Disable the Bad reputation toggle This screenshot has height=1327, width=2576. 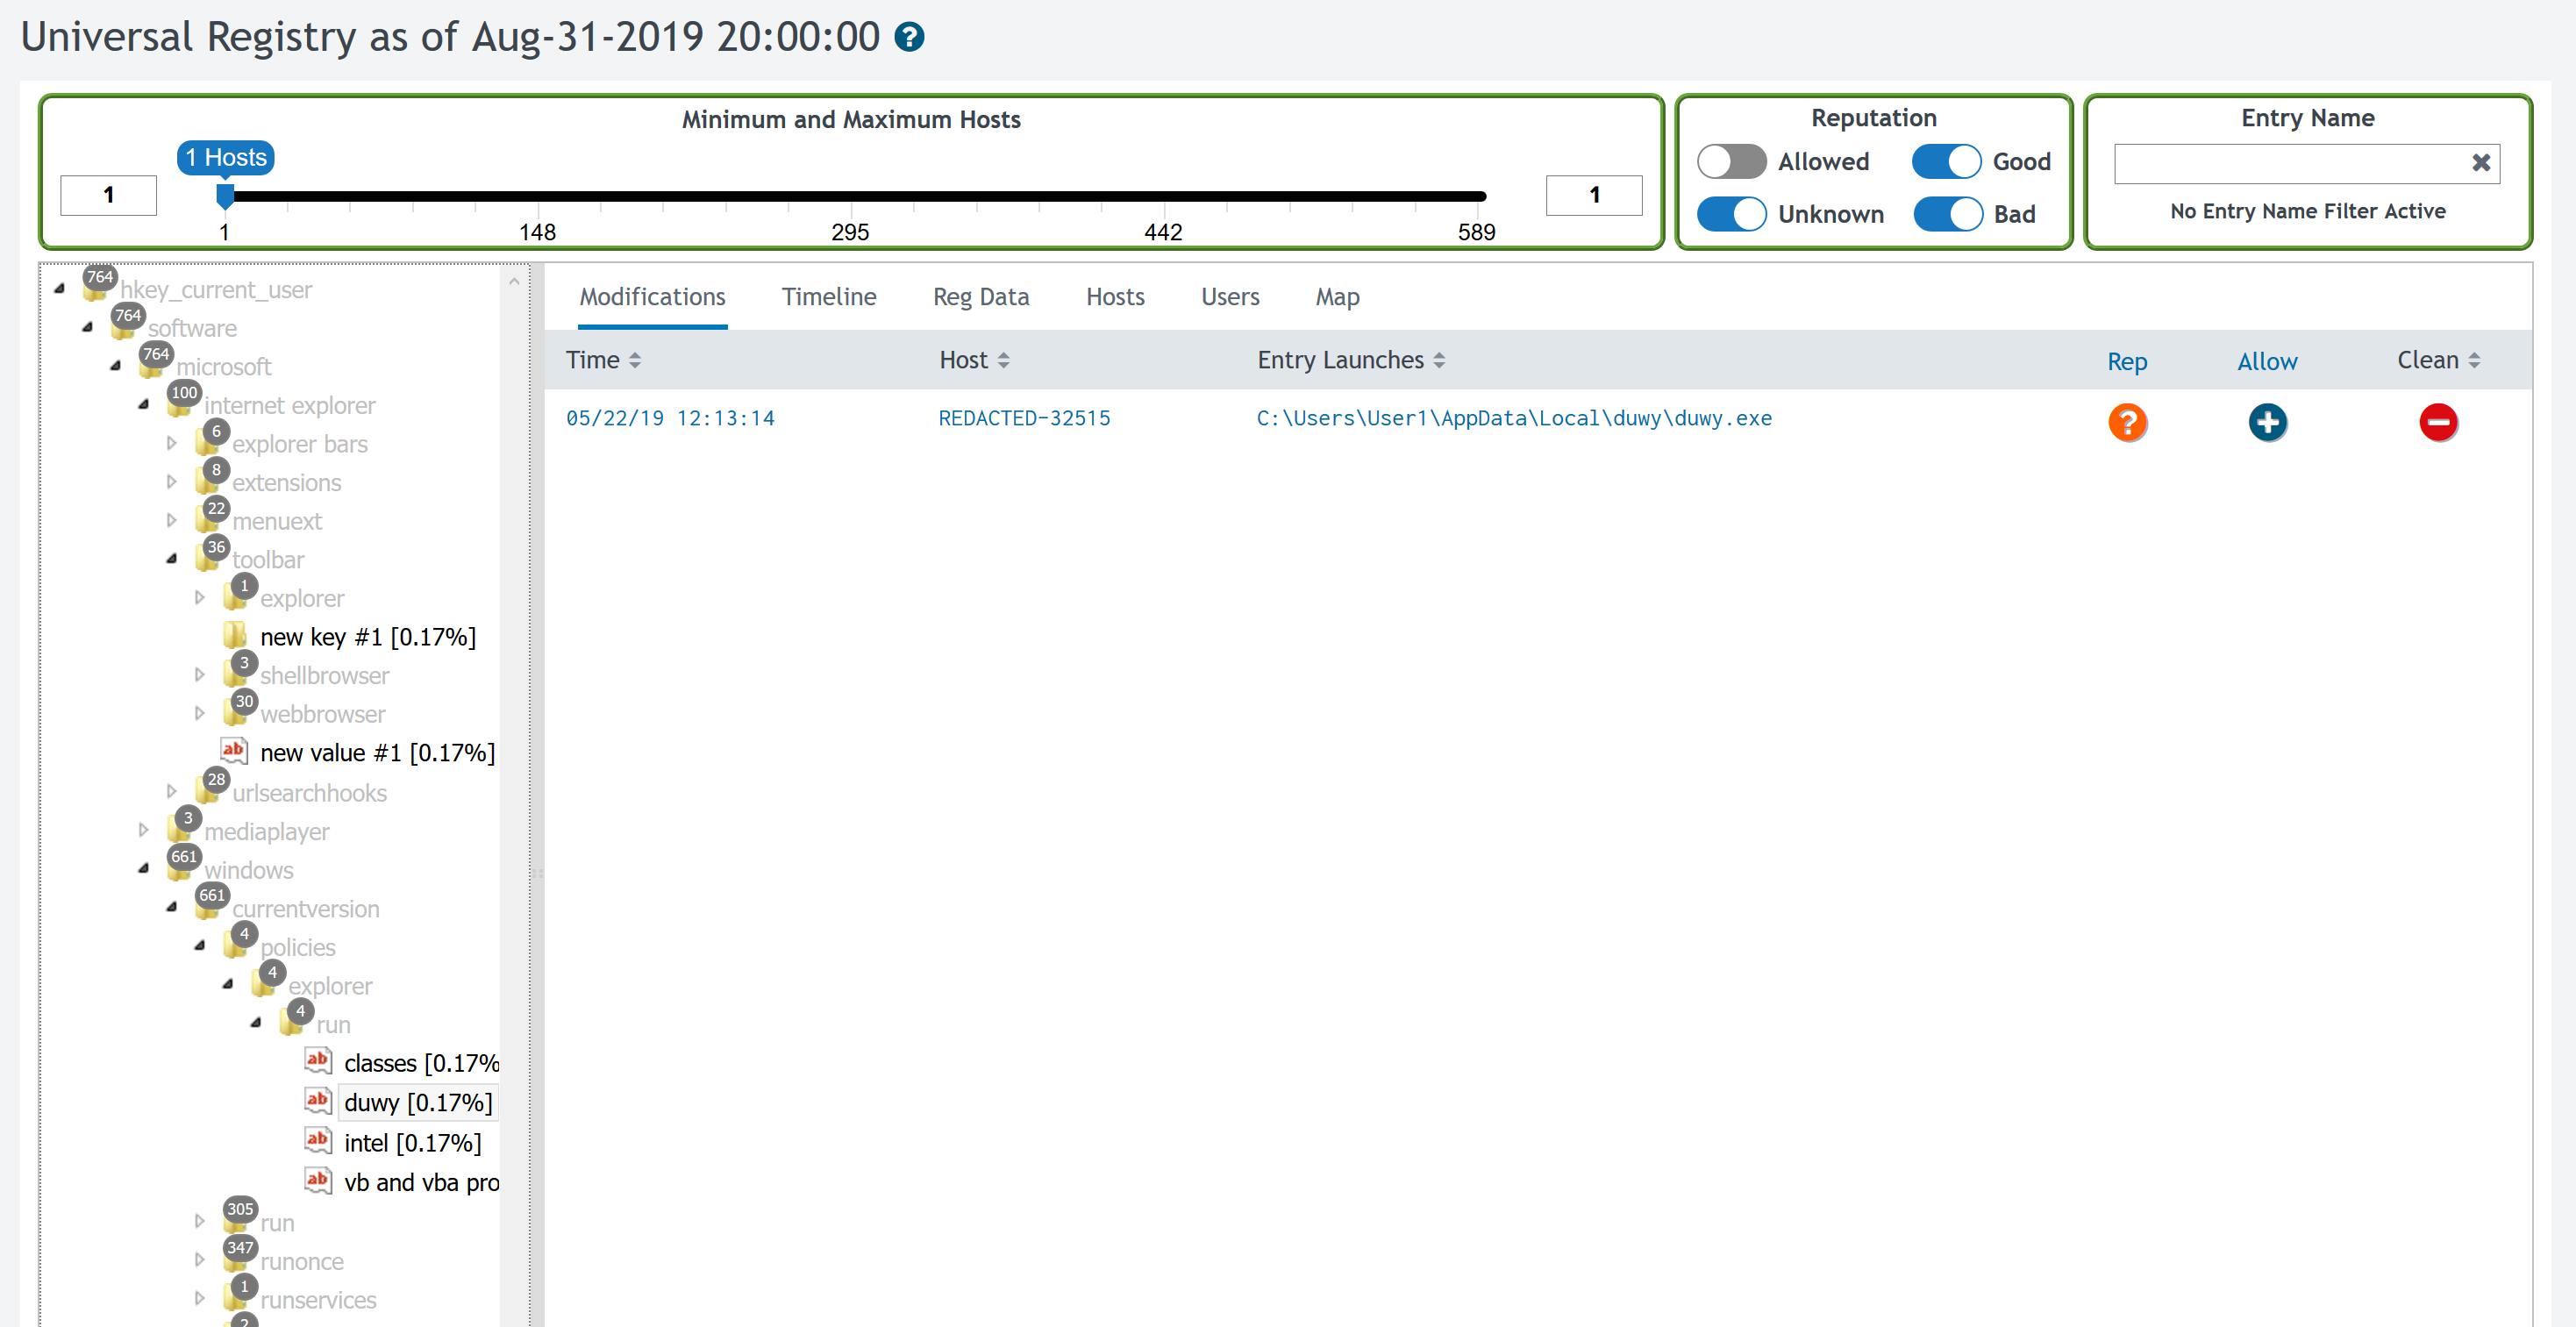[1946, 214]
